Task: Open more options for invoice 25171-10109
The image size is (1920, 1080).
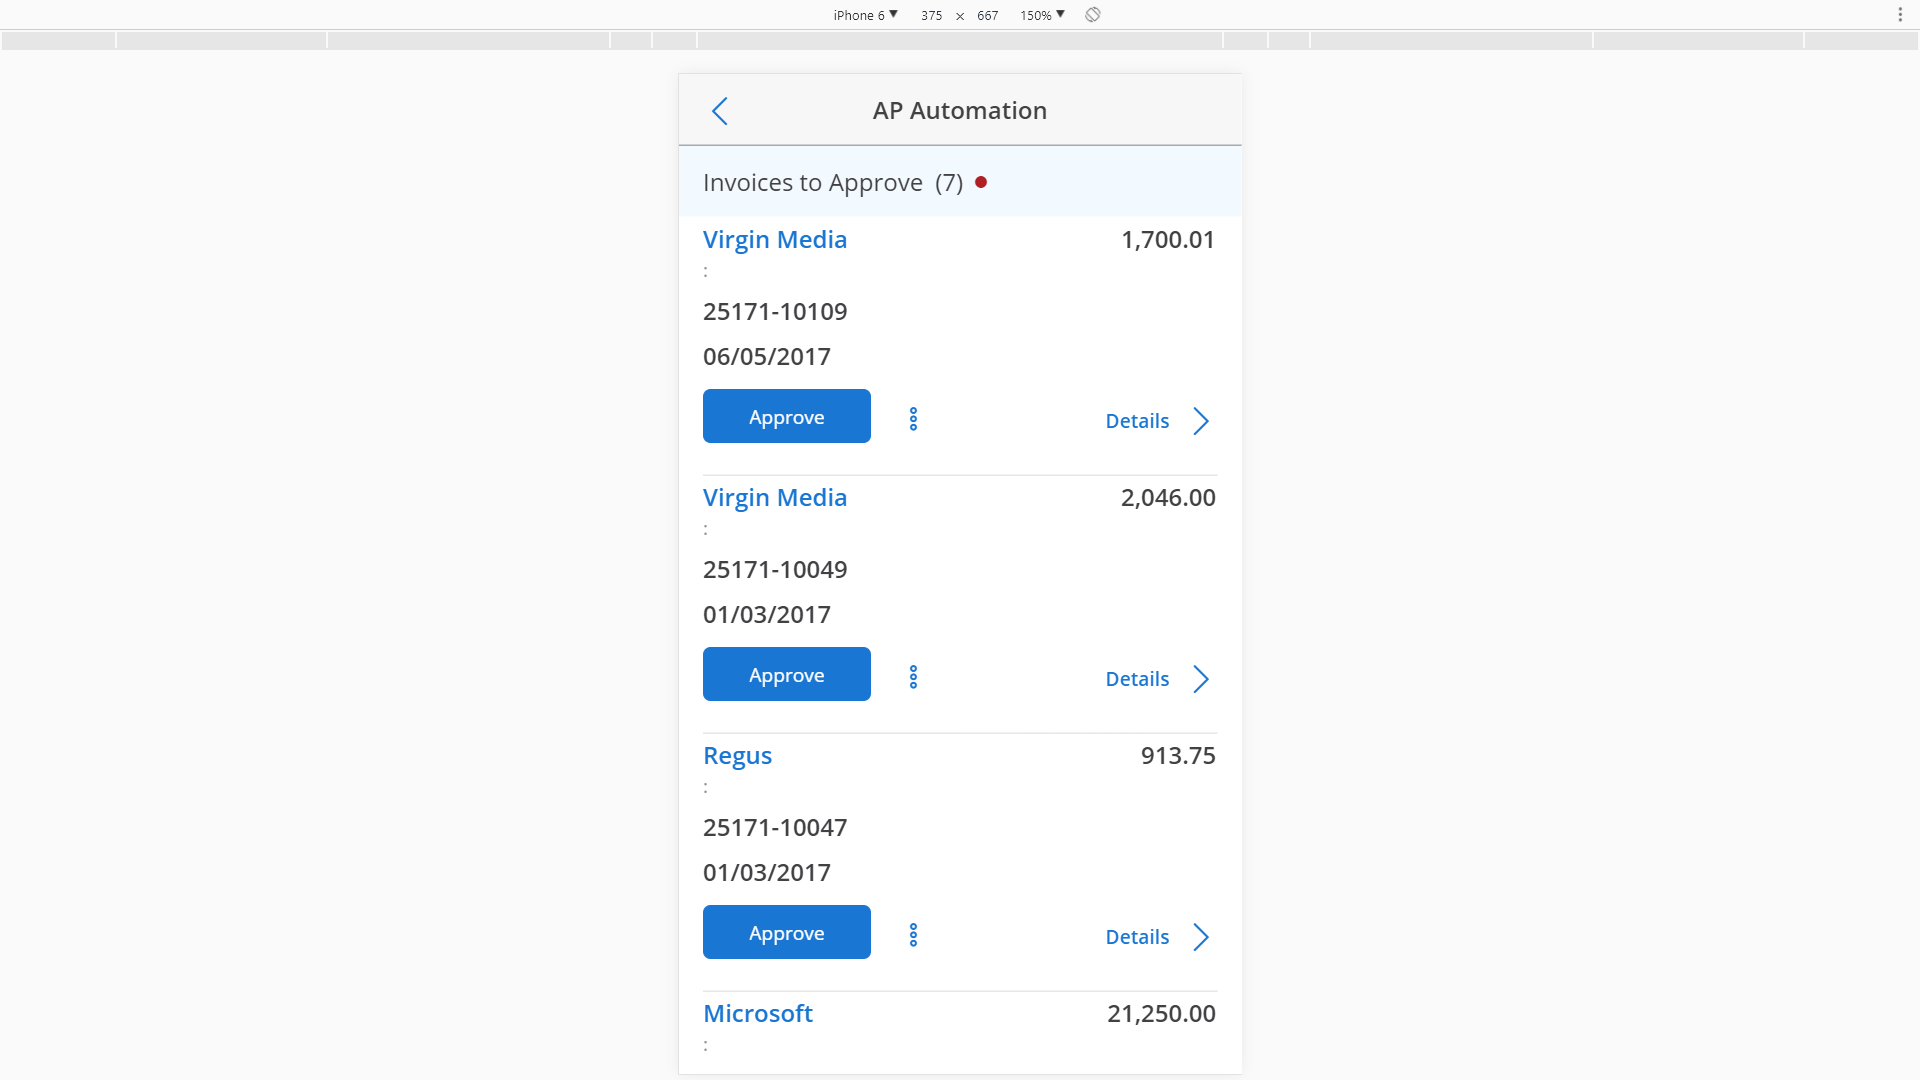Action: [x=913, y=419]
